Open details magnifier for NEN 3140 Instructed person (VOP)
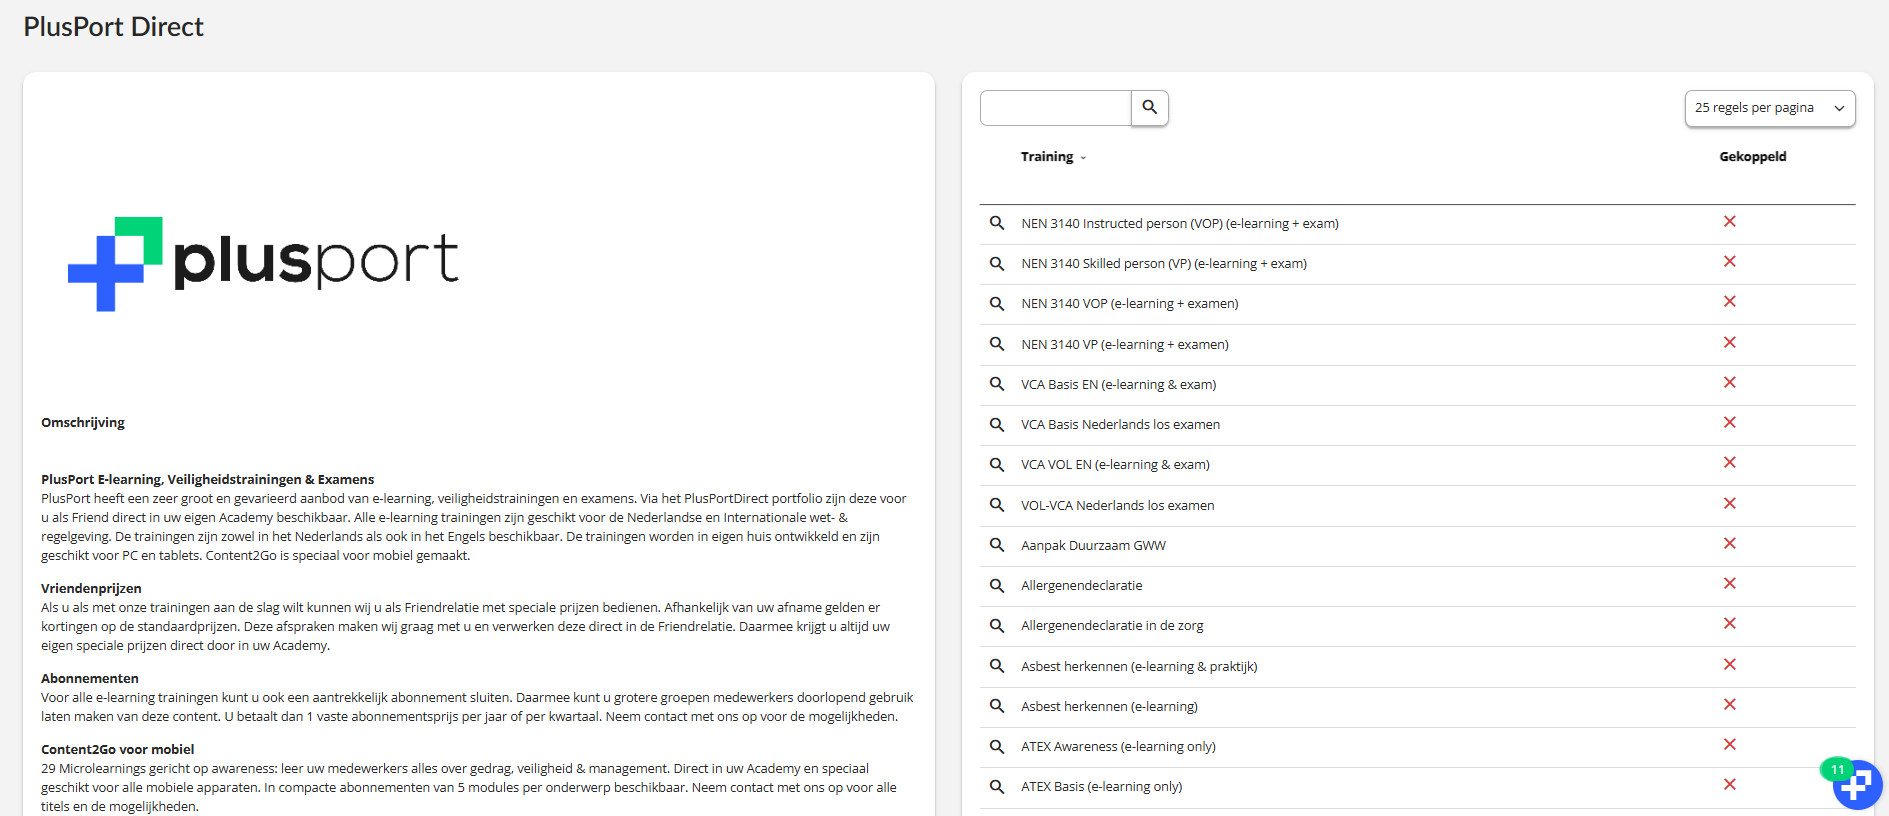The image size is (1889, 816). 997,223
